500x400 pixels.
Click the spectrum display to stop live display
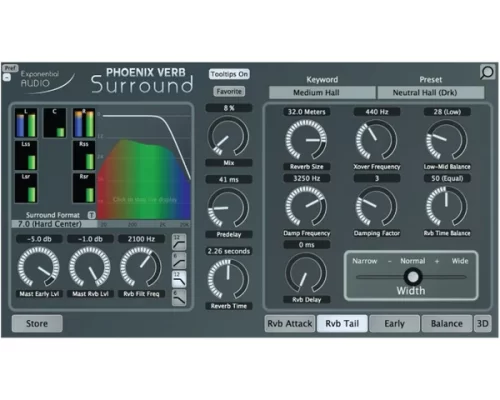[x=144, y=167]
